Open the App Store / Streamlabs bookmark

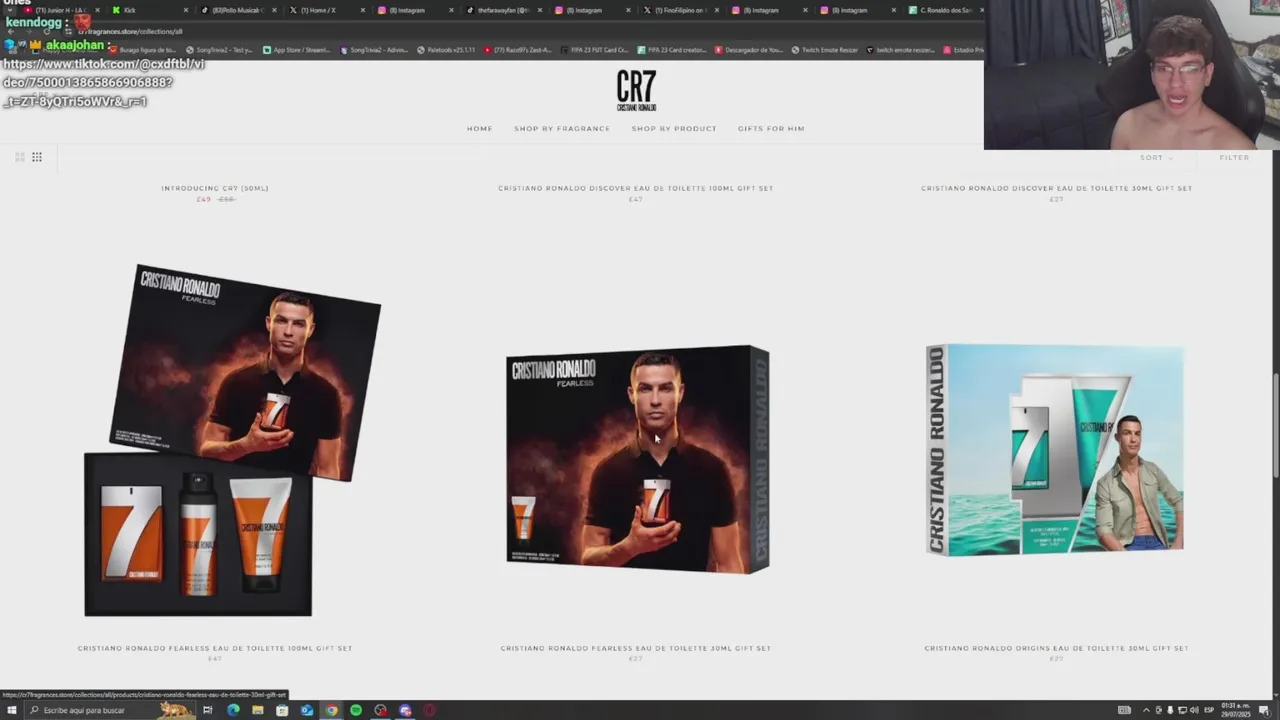297,50
